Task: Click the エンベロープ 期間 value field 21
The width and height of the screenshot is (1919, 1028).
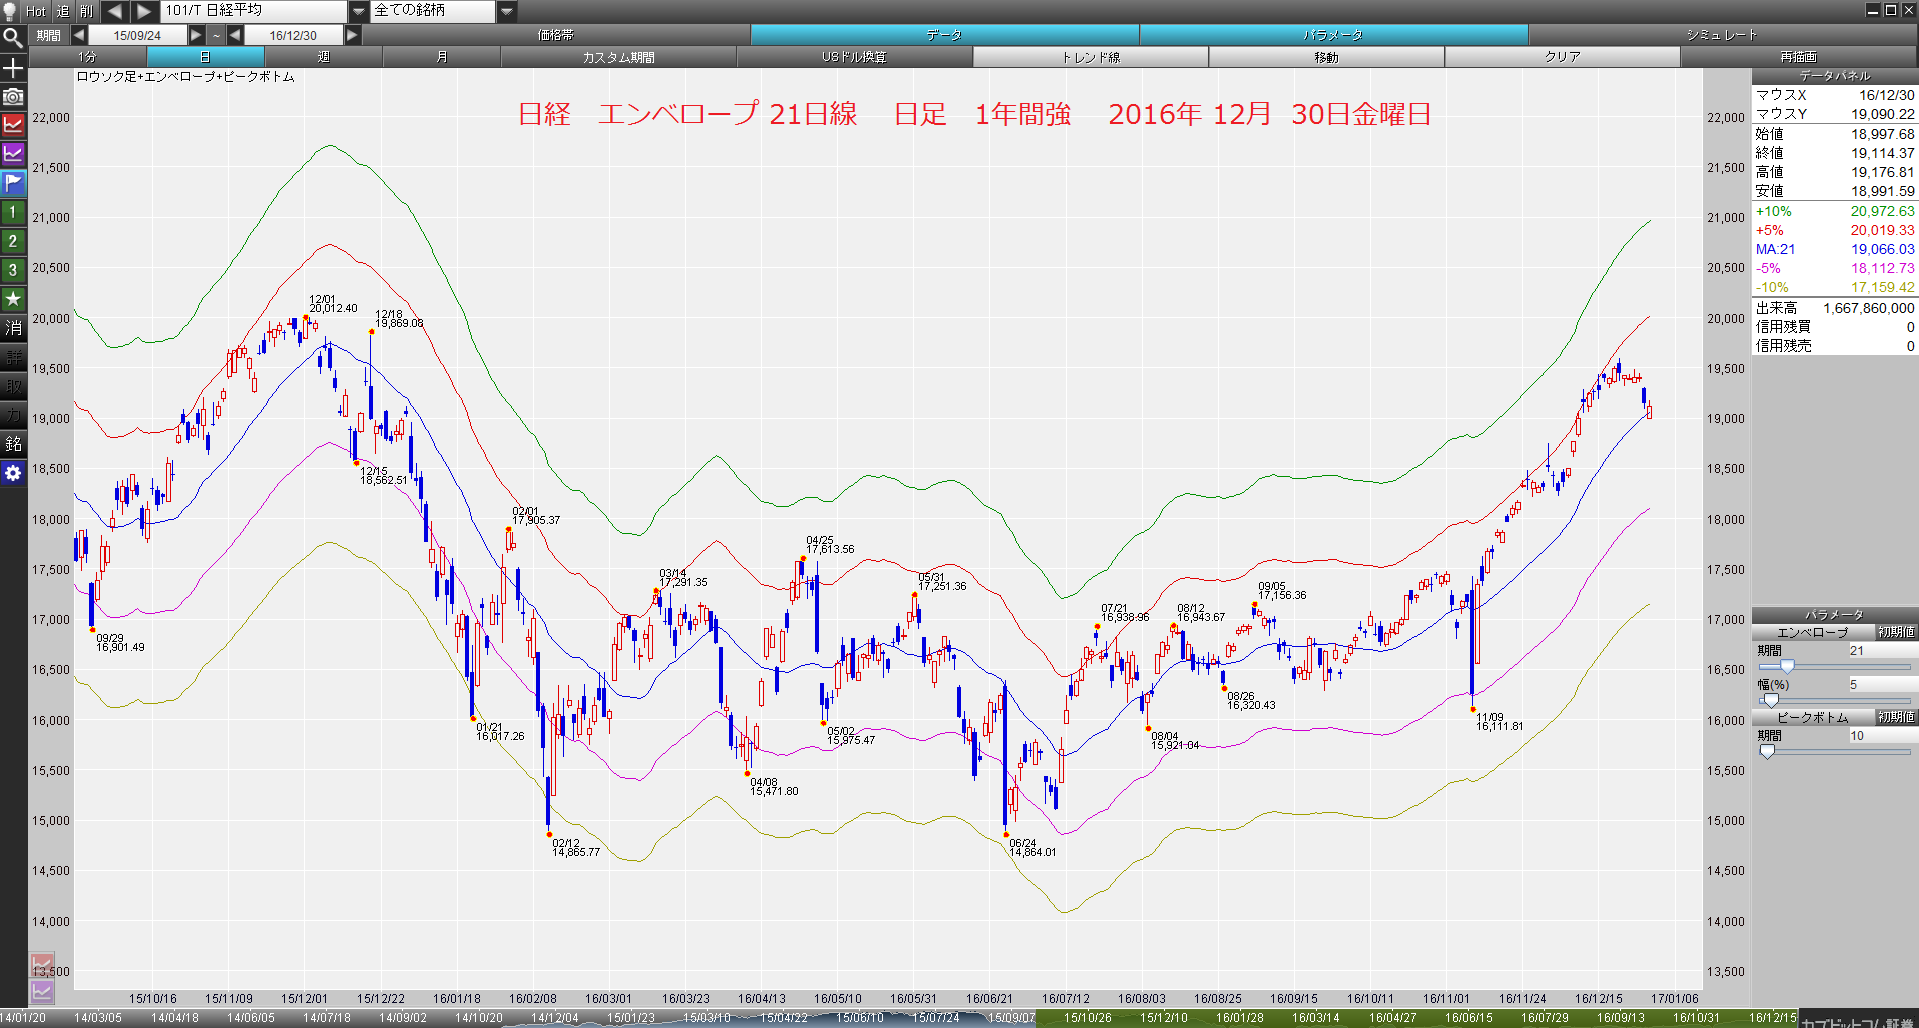Action: click(1882, 650)
